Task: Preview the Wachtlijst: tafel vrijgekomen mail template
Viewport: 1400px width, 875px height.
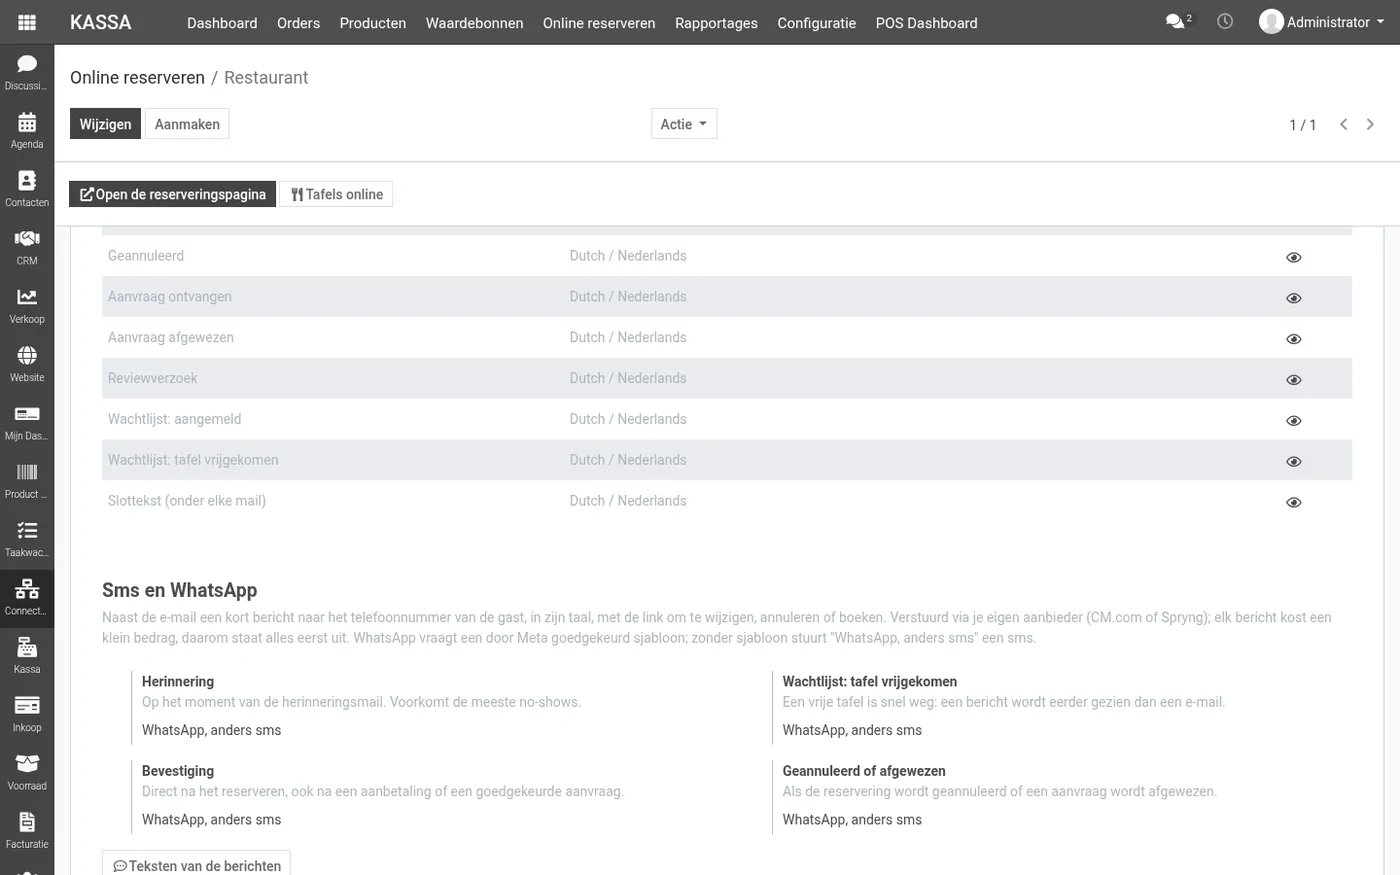Action: tap(1293, 462)
